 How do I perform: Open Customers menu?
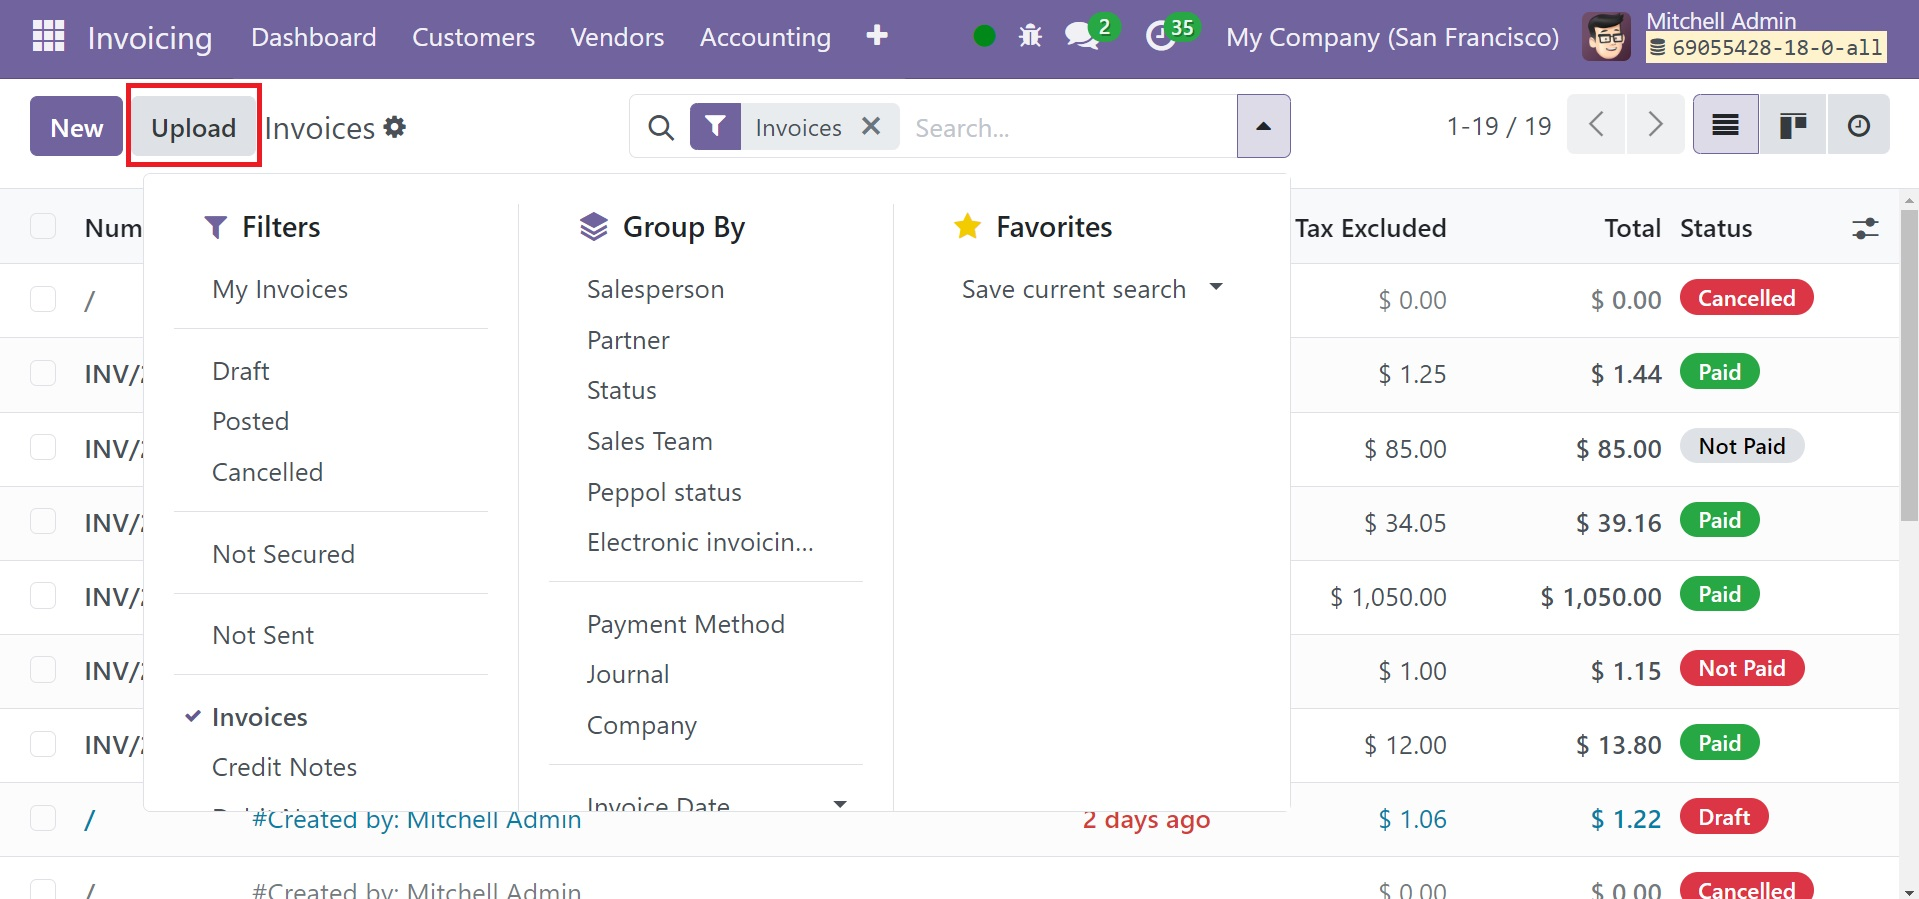[x=473, y=37]
